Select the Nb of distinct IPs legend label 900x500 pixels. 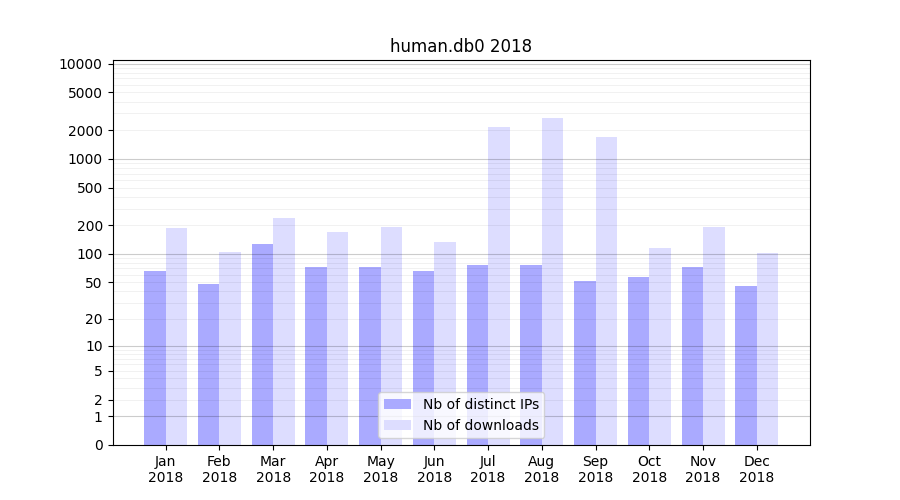(480, 404)
